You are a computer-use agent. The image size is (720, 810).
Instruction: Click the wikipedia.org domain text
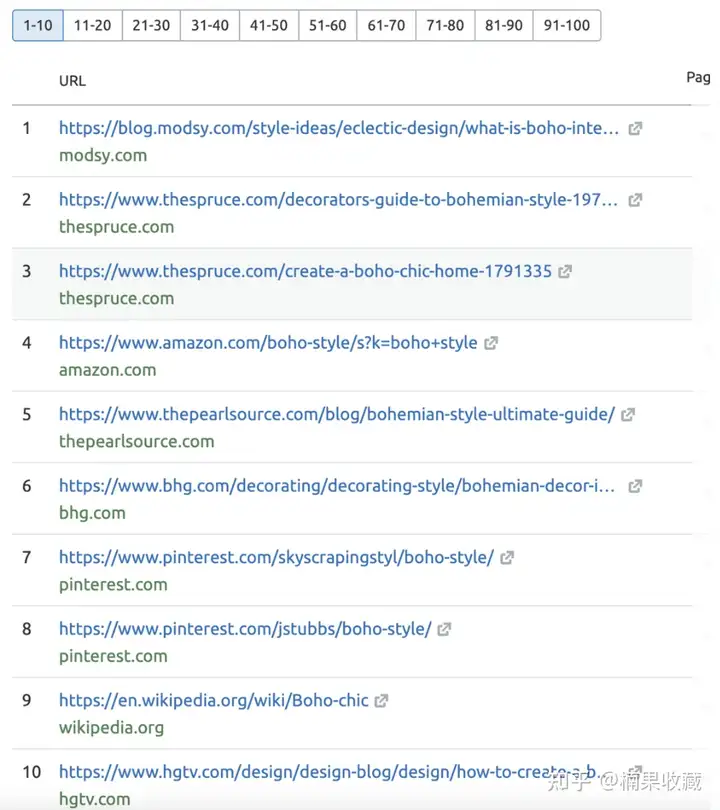pyautogui.click(x=111, y=728)
